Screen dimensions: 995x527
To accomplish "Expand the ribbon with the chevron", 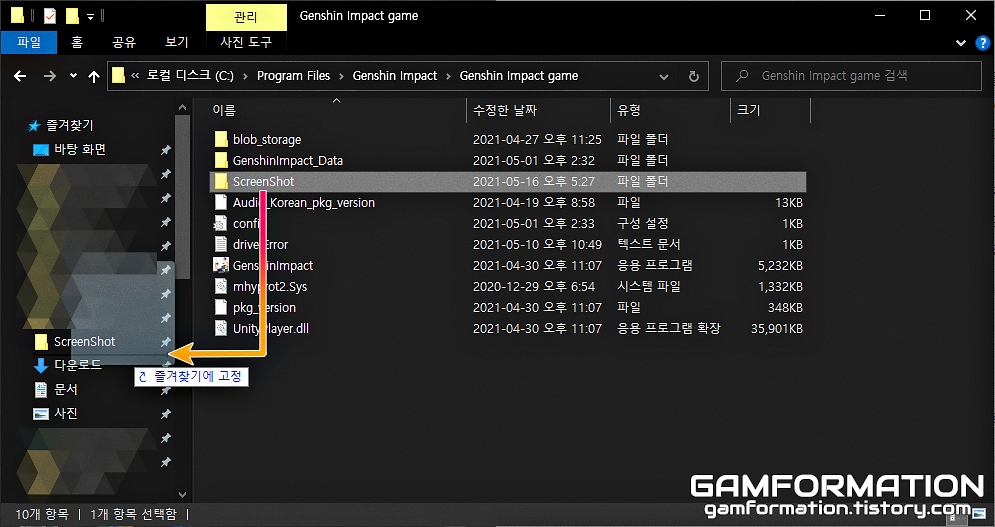I will pyautogui.click(x=960, y=43).
